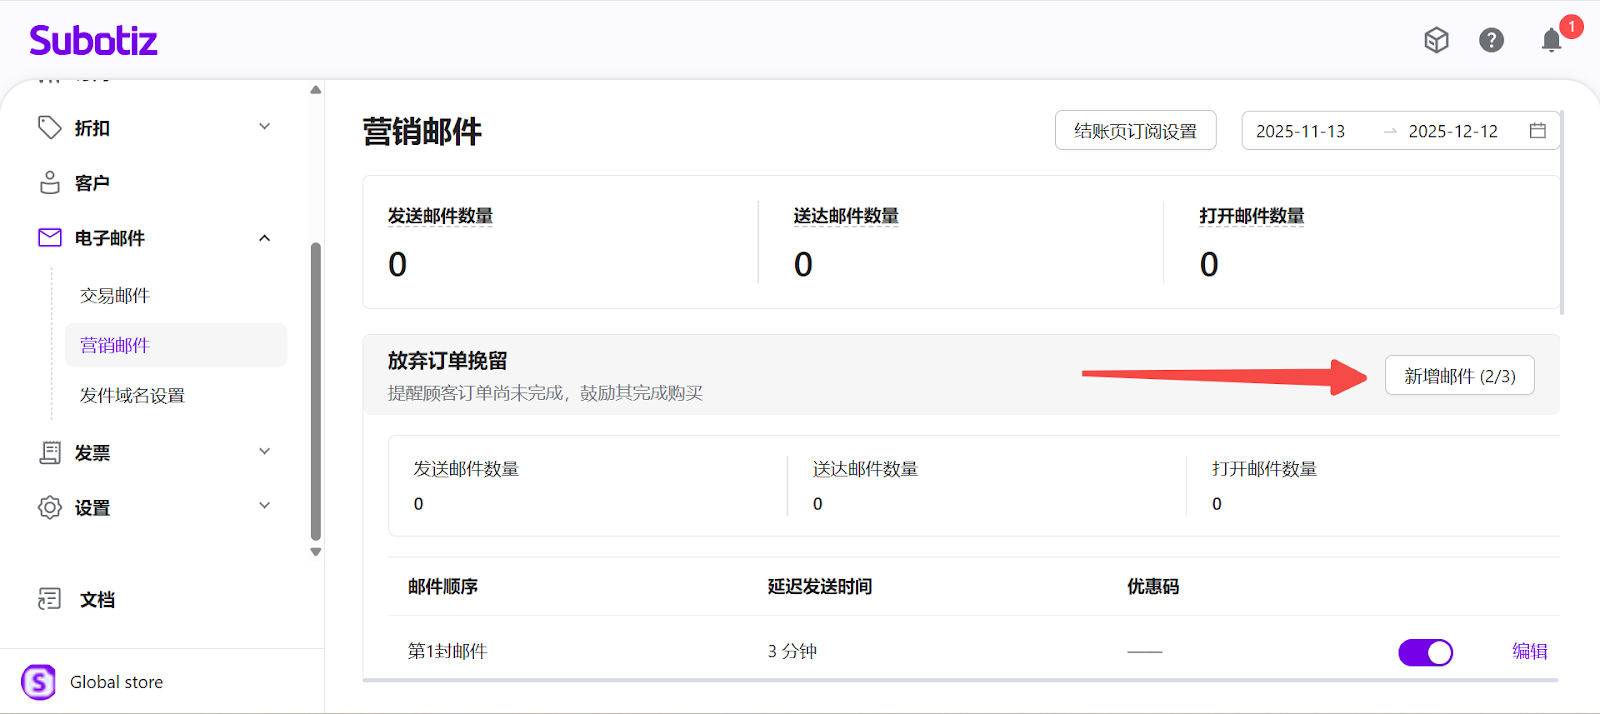
Task: Click the calendar icon in date picker
Action: point(1537,131)
